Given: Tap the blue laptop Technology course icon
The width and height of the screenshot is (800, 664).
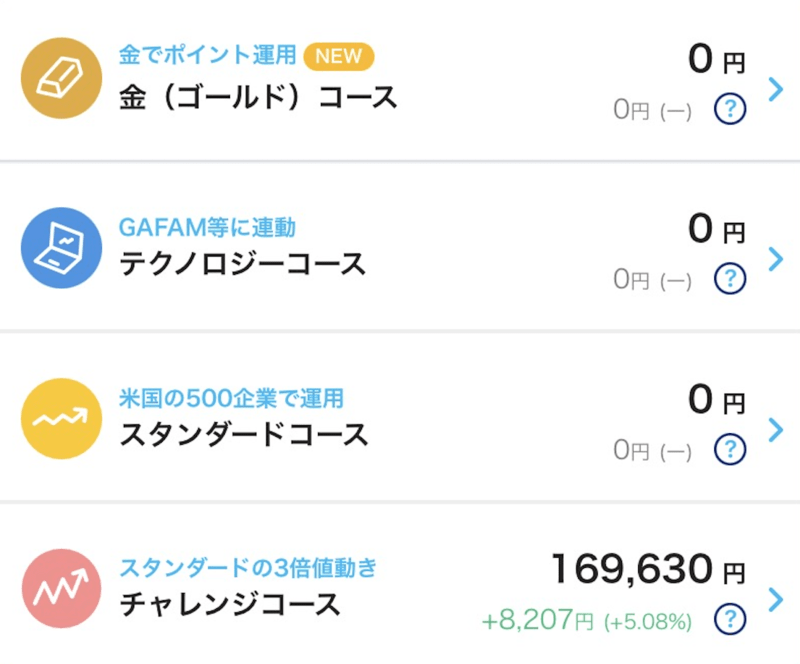Looking at the screenshot, I should click(61, 248).
